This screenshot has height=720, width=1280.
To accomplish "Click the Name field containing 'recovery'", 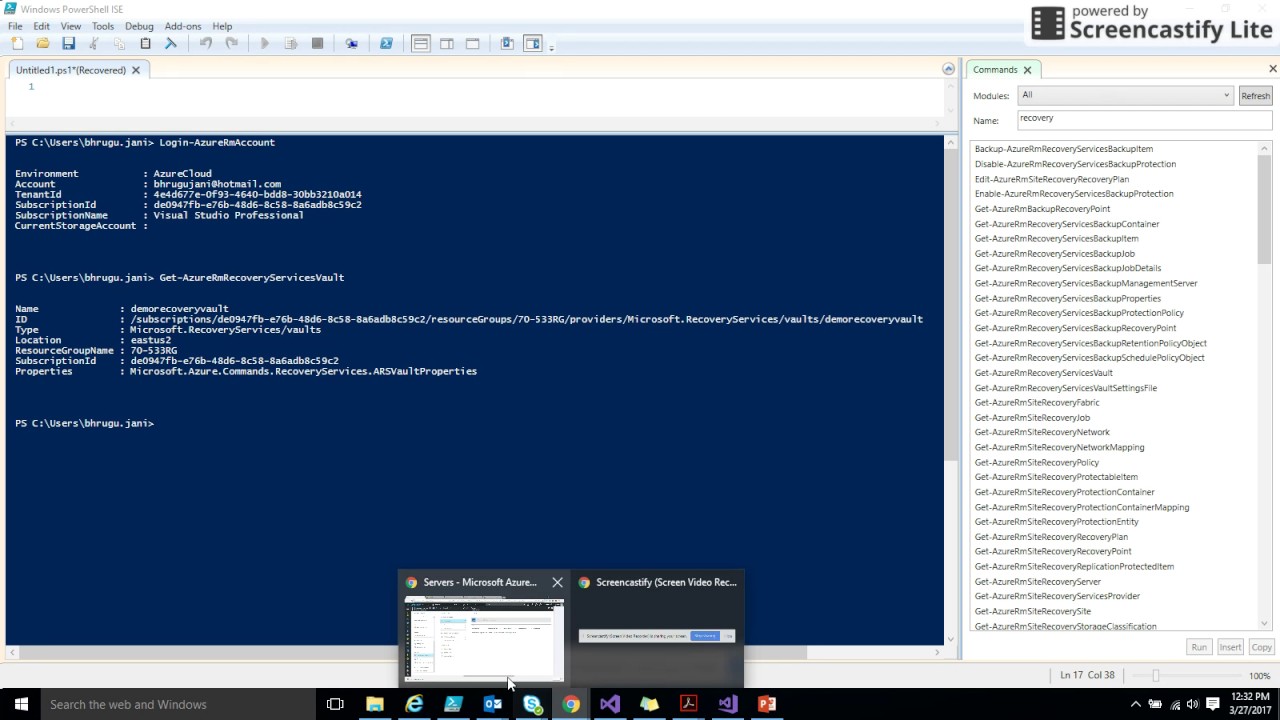I will (1144, 120).
